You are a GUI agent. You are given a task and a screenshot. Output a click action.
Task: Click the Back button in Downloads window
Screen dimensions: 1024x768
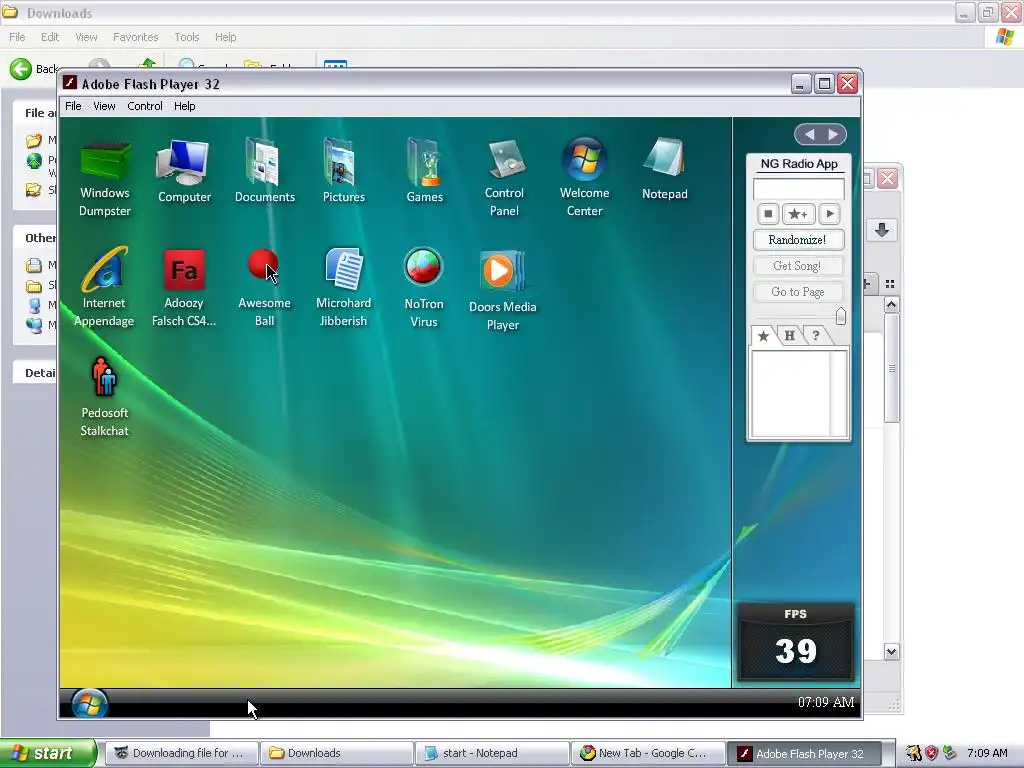tap(34, 69)
